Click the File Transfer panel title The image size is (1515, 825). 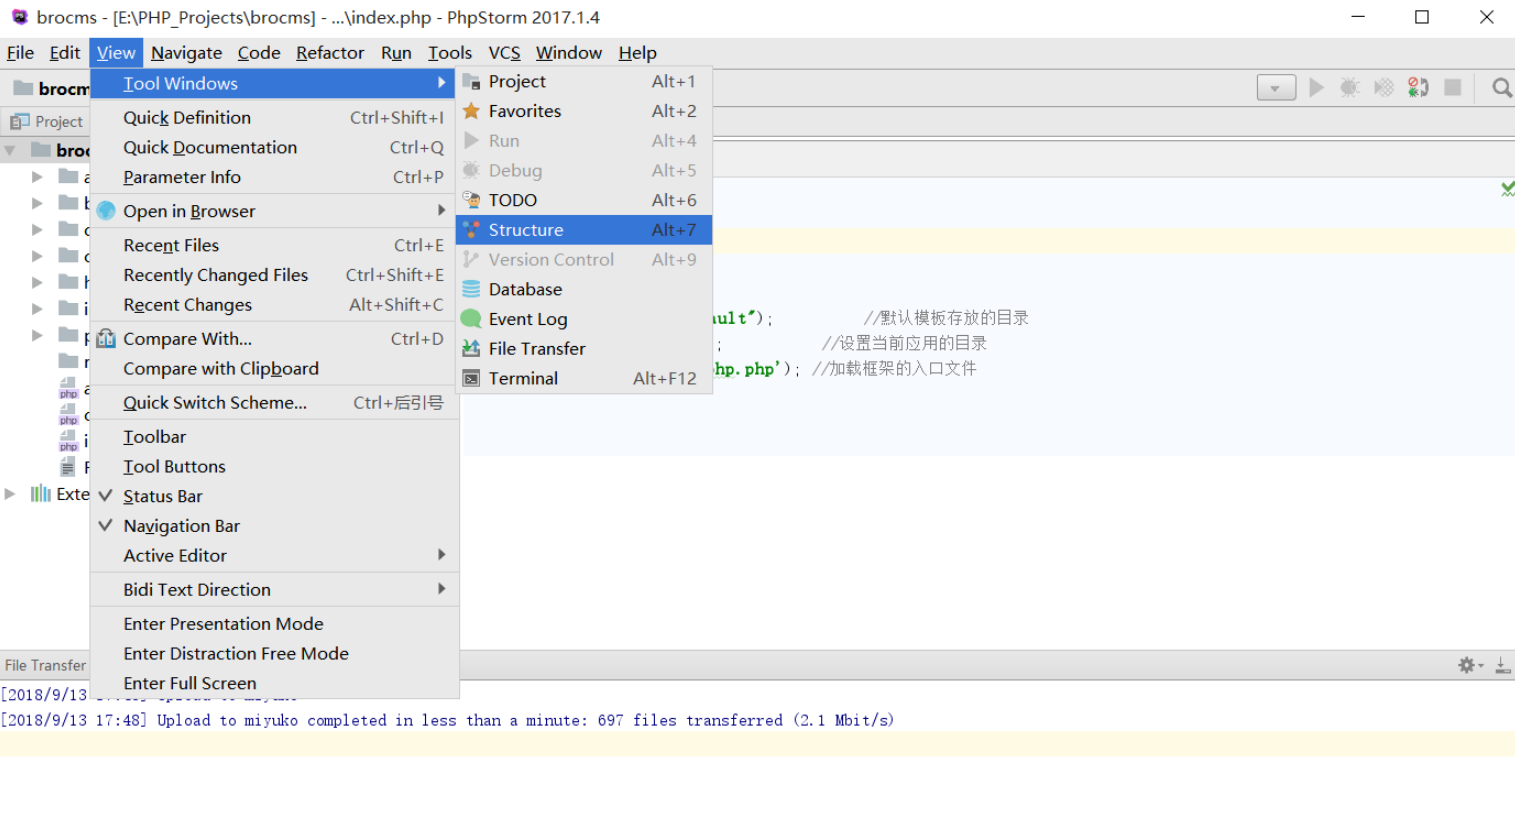pos(45,665)
